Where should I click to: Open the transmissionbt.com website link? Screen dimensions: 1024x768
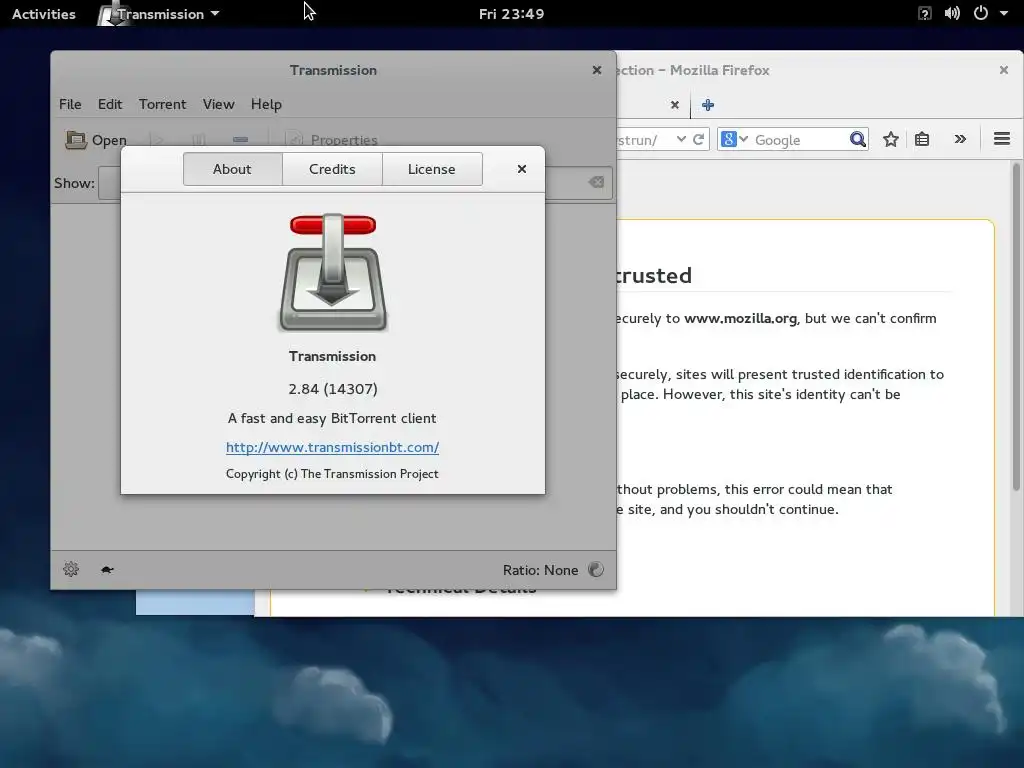[x=332, y=447]
